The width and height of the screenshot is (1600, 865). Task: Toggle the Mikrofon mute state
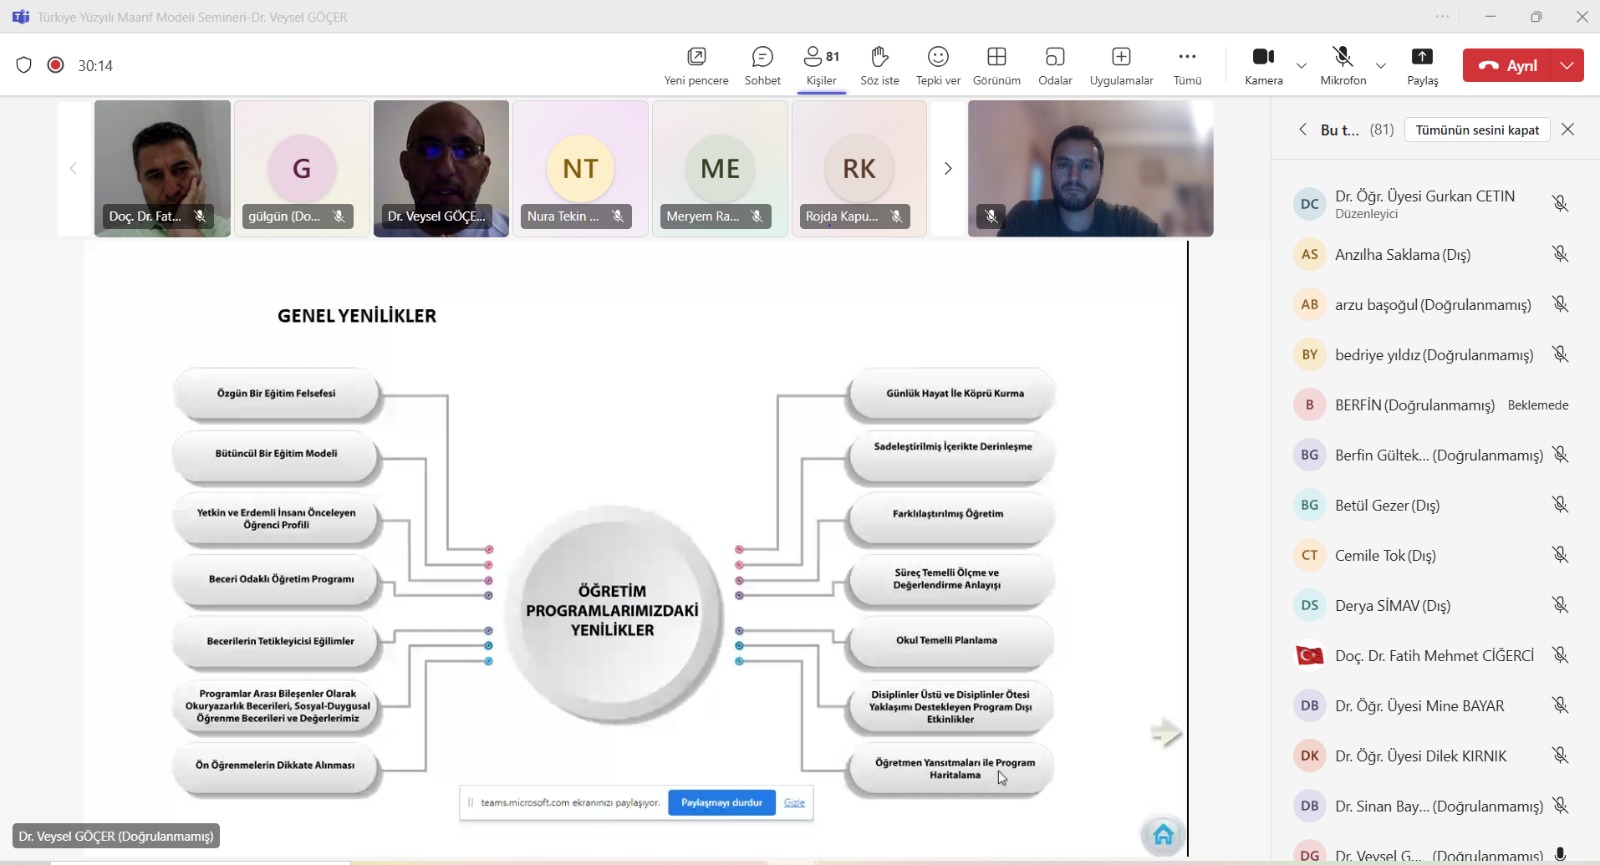pyautogui.click(x=1343, y=65)
